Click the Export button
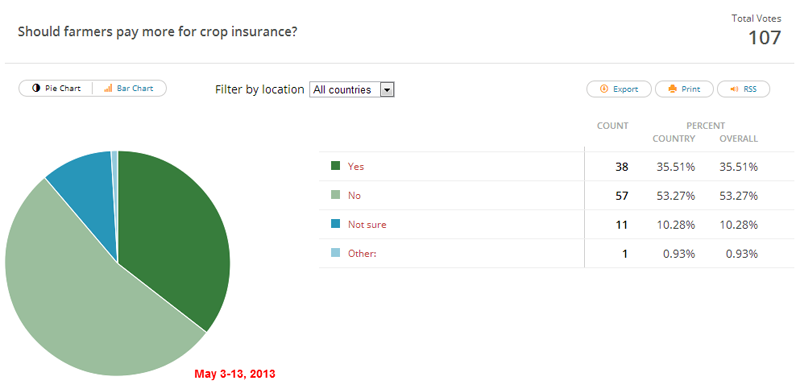The width and height of the screenshot is (800, 389). 619,89
